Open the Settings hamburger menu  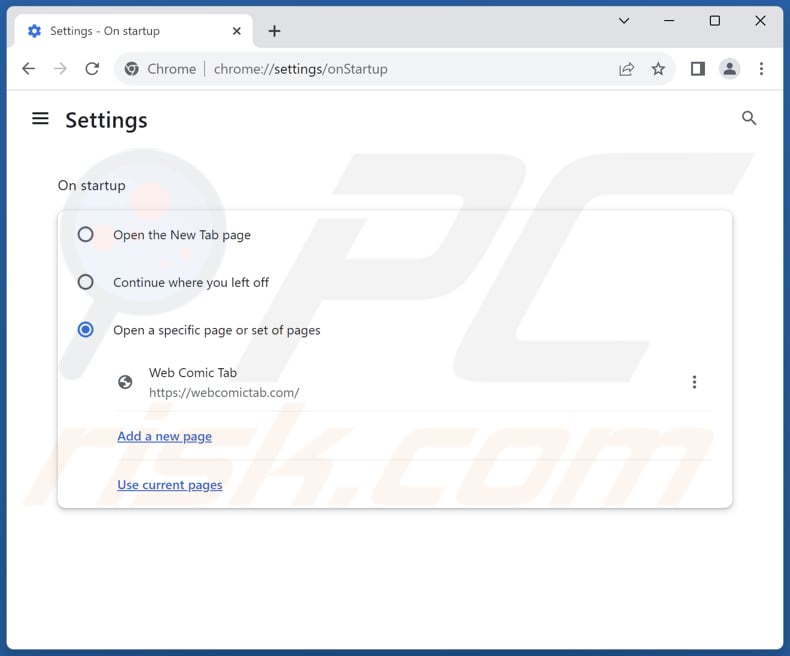[40, 119]
